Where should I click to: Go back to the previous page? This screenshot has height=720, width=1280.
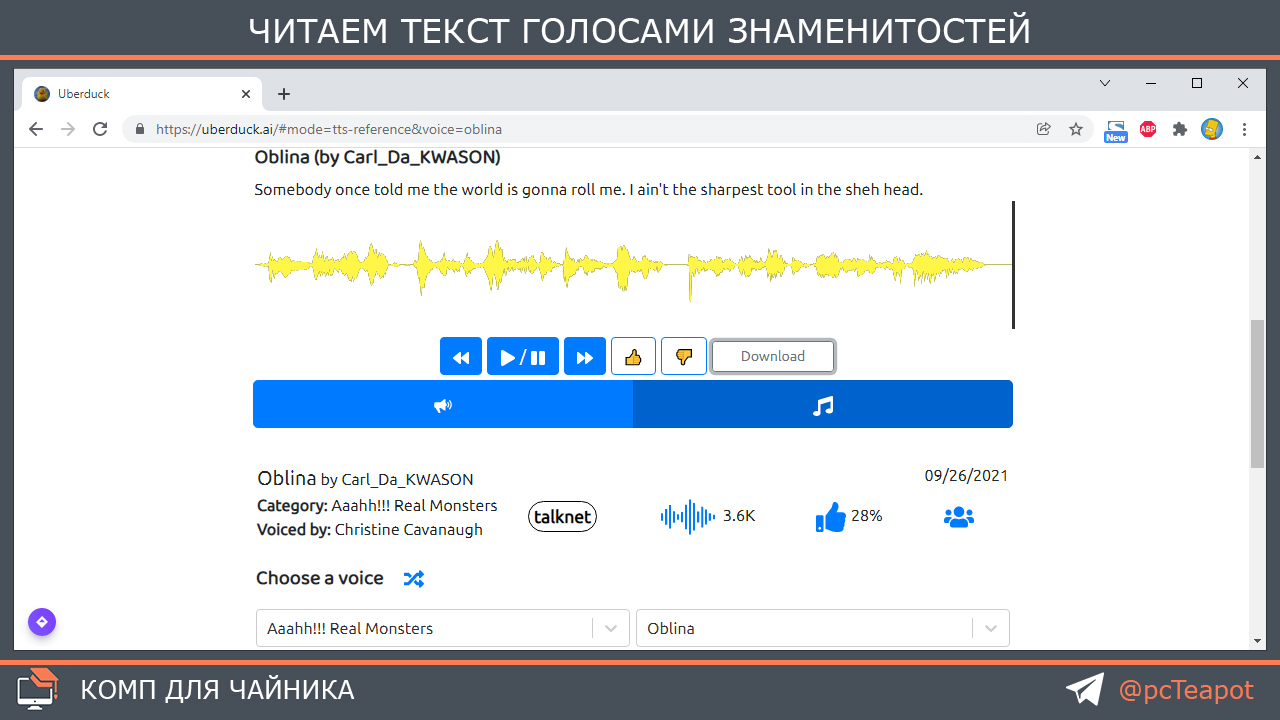coord(36,129)
